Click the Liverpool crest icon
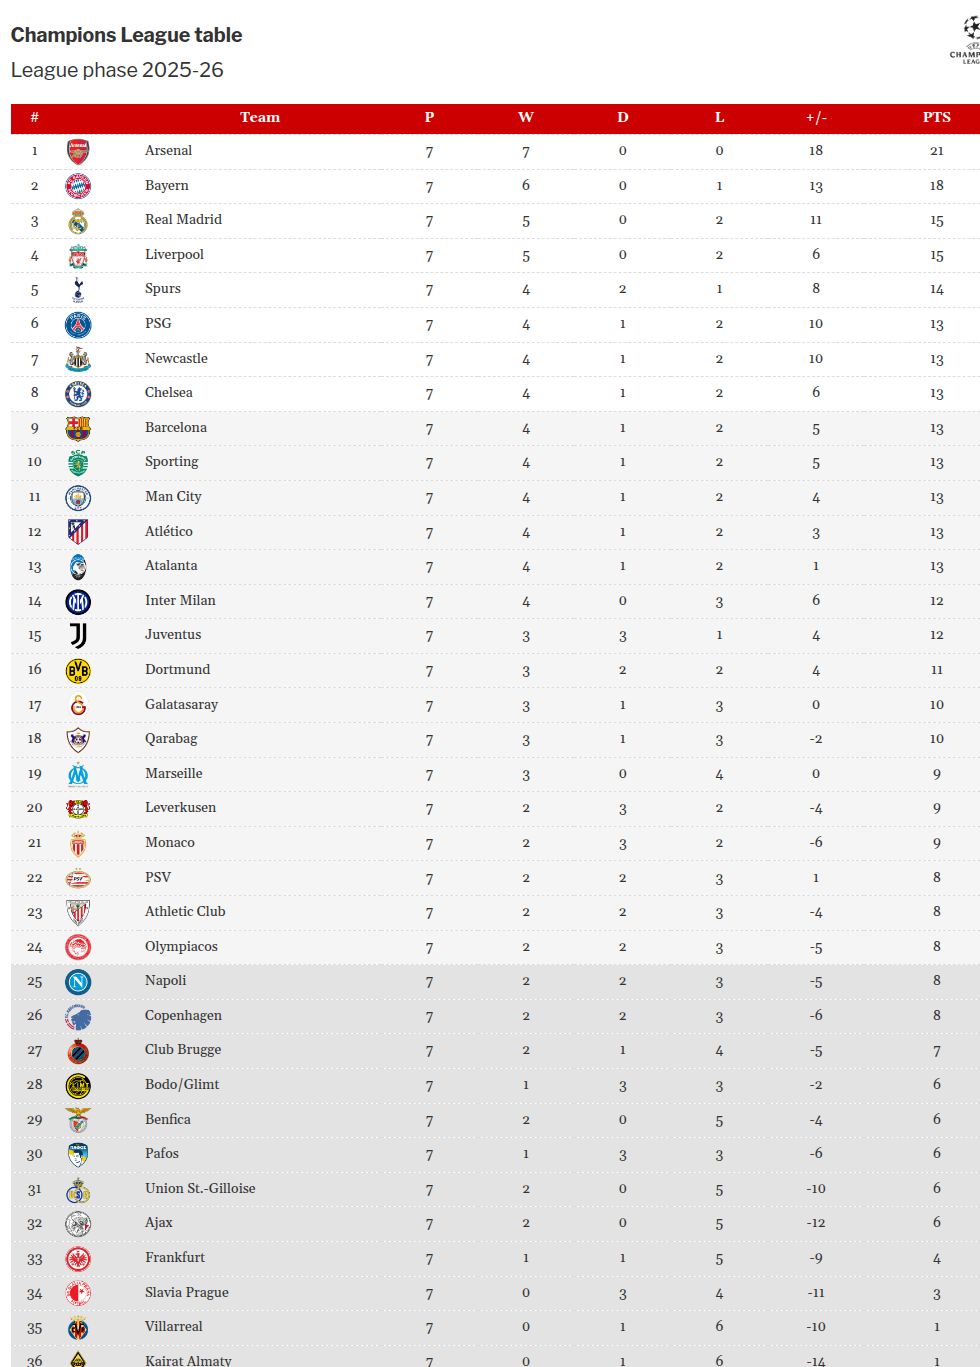980x1367 pixels. tap(78, 256)
